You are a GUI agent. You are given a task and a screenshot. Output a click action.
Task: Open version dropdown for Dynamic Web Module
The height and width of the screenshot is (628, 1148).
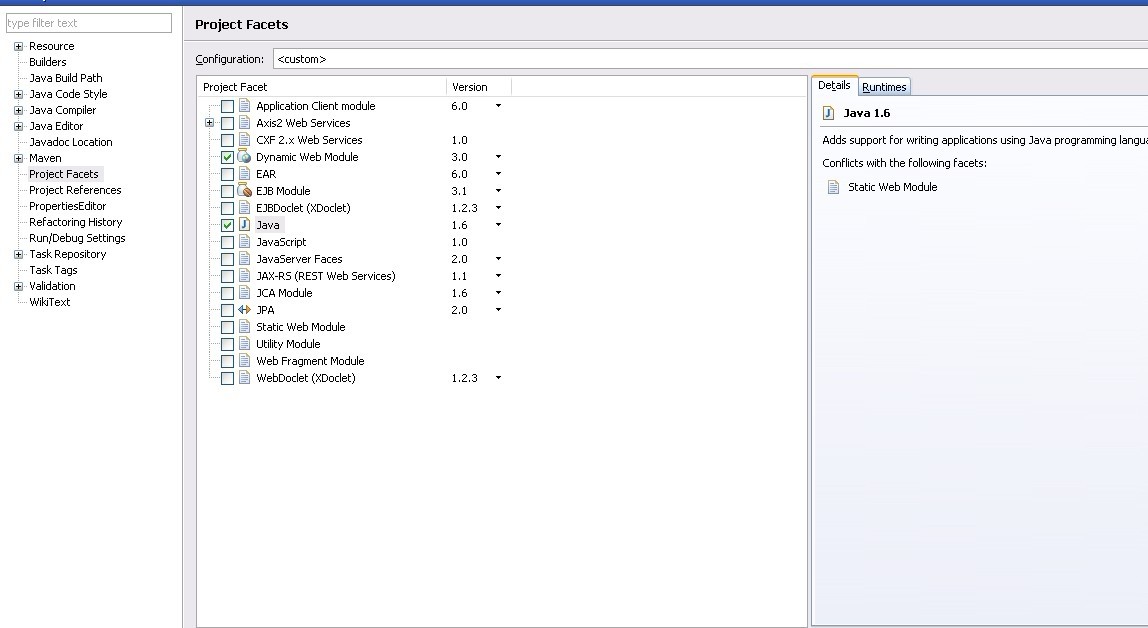point(498,157)
